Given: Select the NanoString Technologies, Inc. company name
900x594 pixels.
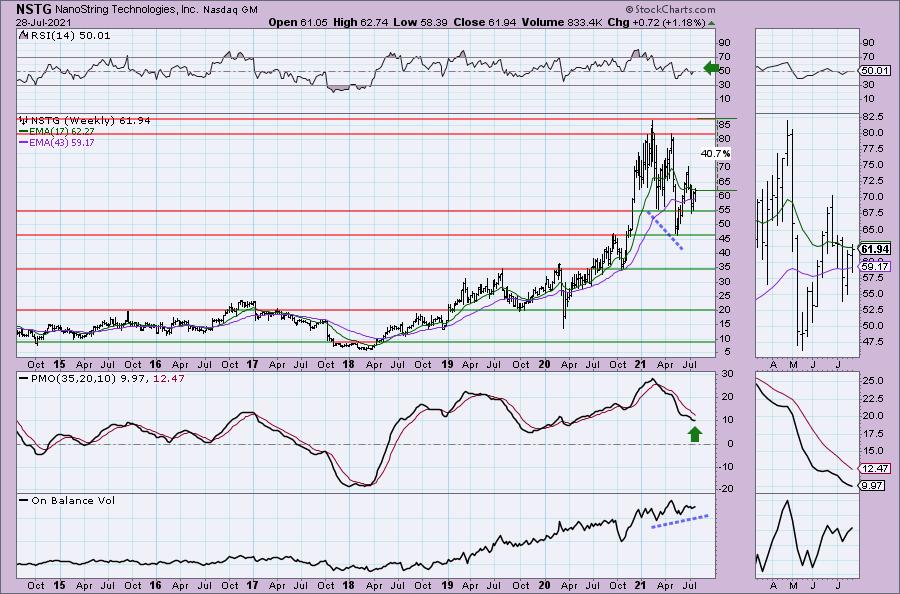Looking at the screenshot, I should pos(129,10).
